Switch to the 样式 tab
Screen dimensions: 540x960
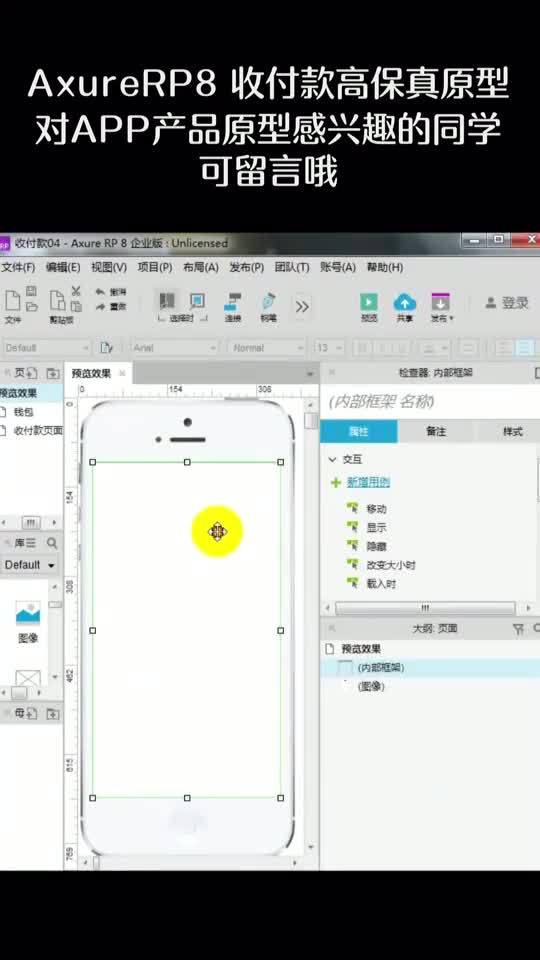(x=512, y=432)
